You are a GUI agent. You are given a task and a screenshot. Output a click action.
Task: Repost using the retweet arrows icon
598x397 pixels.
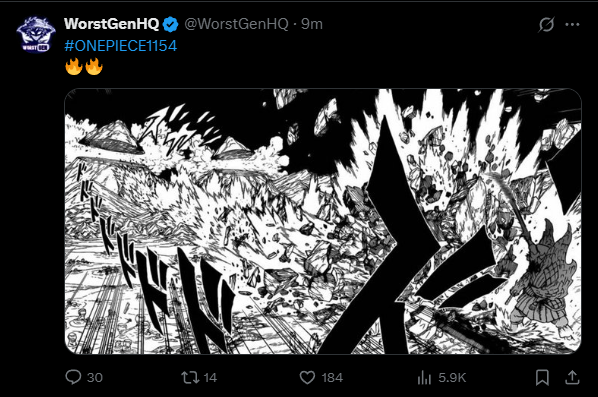tap(190, 378)
